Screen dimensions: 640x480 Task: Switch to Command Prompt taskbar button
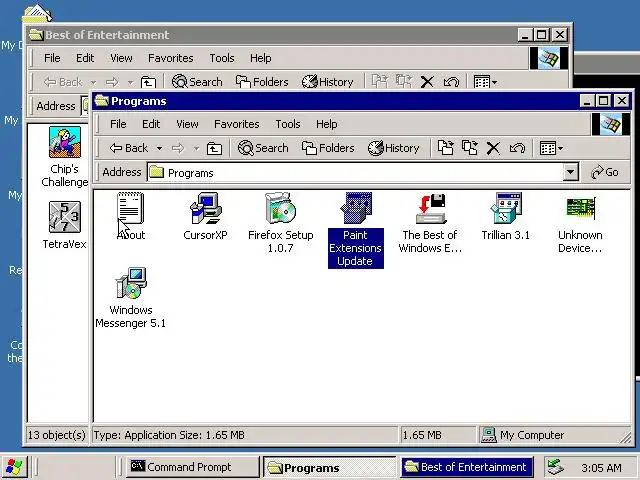pos(192,467)
